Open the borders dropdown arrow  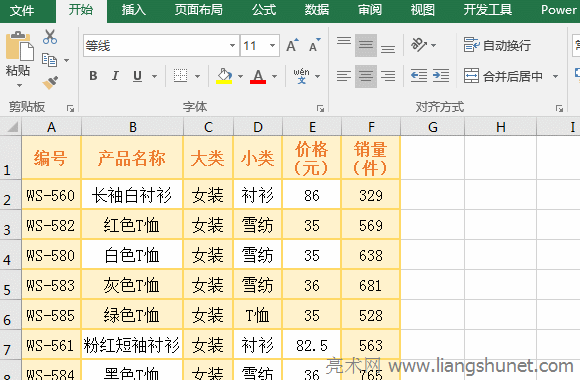pyautogui.click(x=197, y=77)
